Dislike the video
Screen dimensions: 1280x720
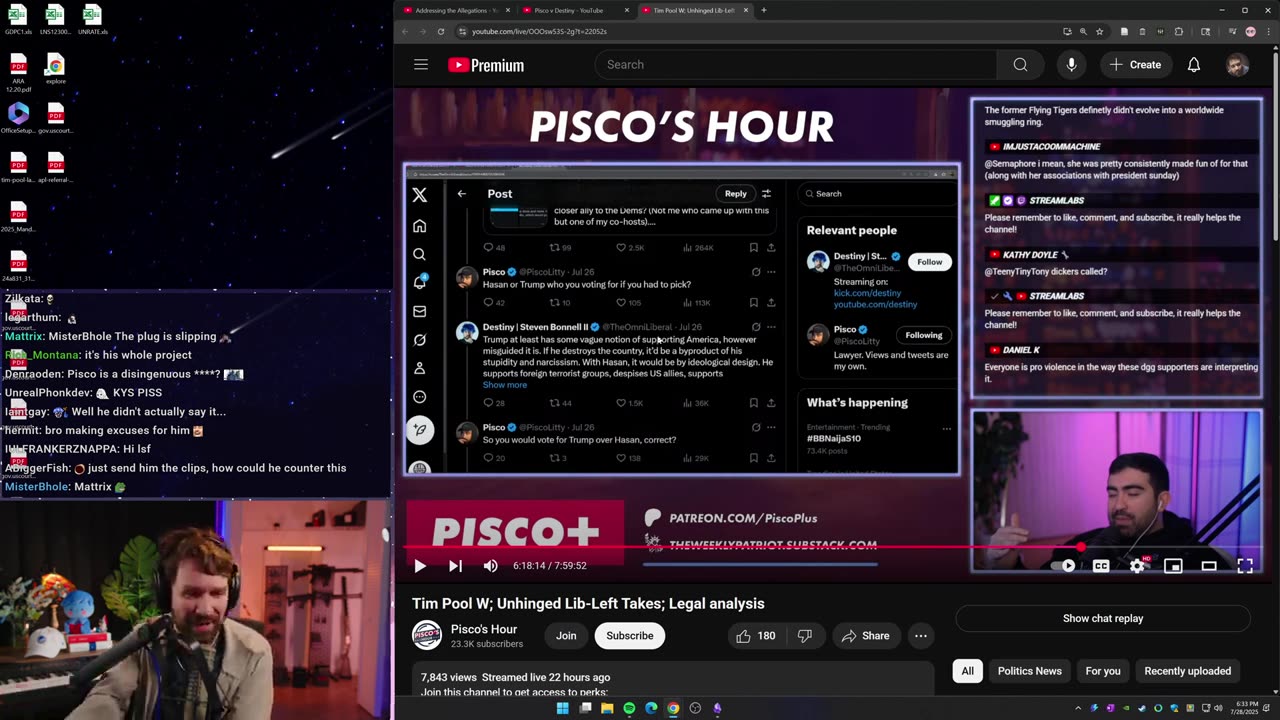click(805, 636)
